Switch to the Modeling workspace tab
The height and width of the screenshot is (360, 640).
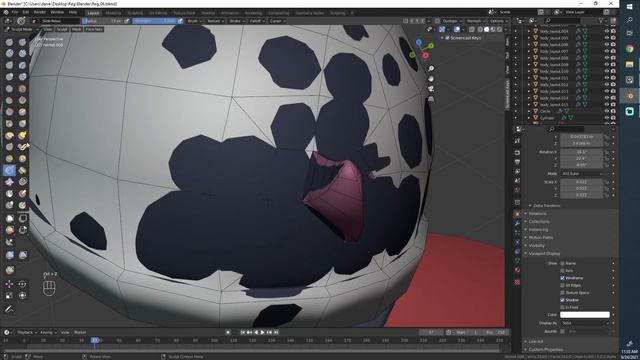[x=113, y=13]
